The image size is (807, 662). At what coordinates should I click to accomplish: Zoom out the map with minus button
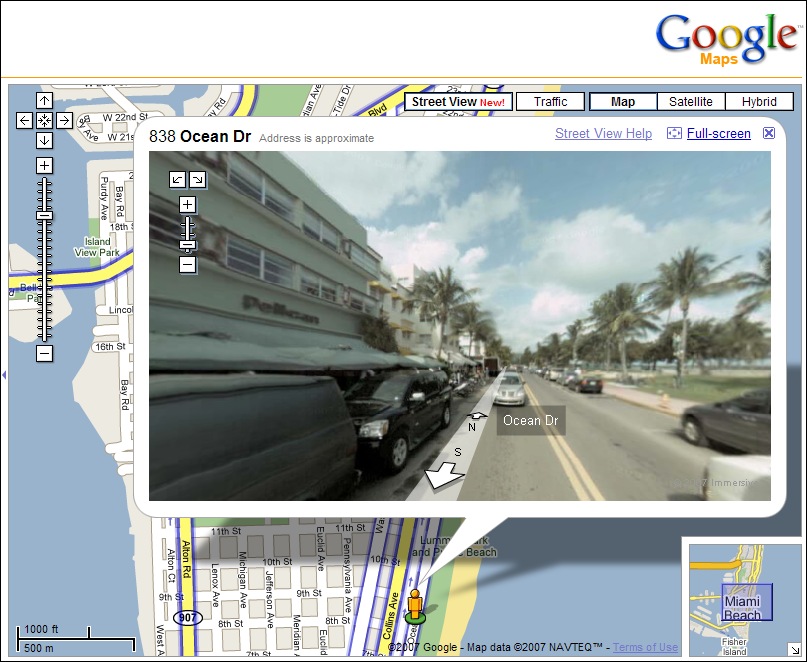tap(44, 353)
